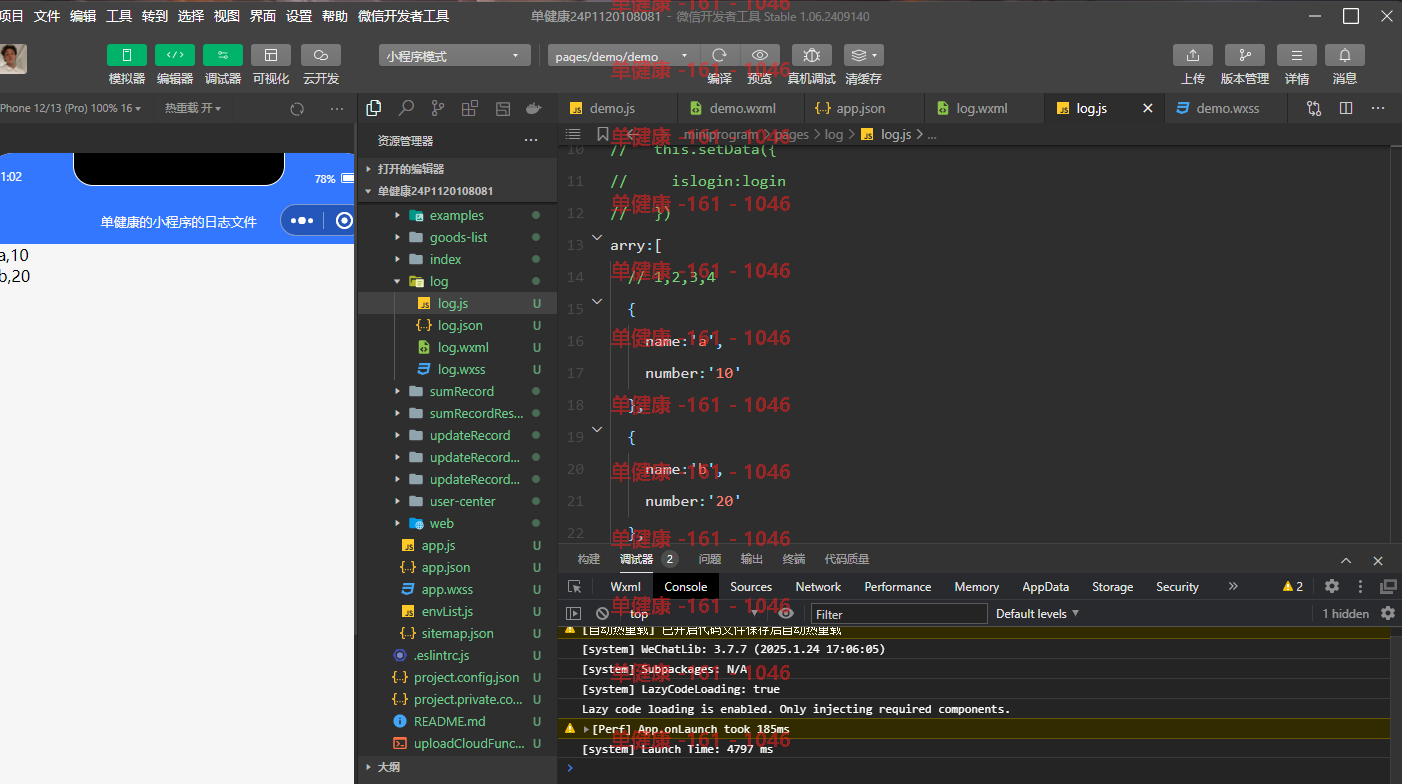
Task: Open log.wxss in the file tree
Action: tap(461, 369)
